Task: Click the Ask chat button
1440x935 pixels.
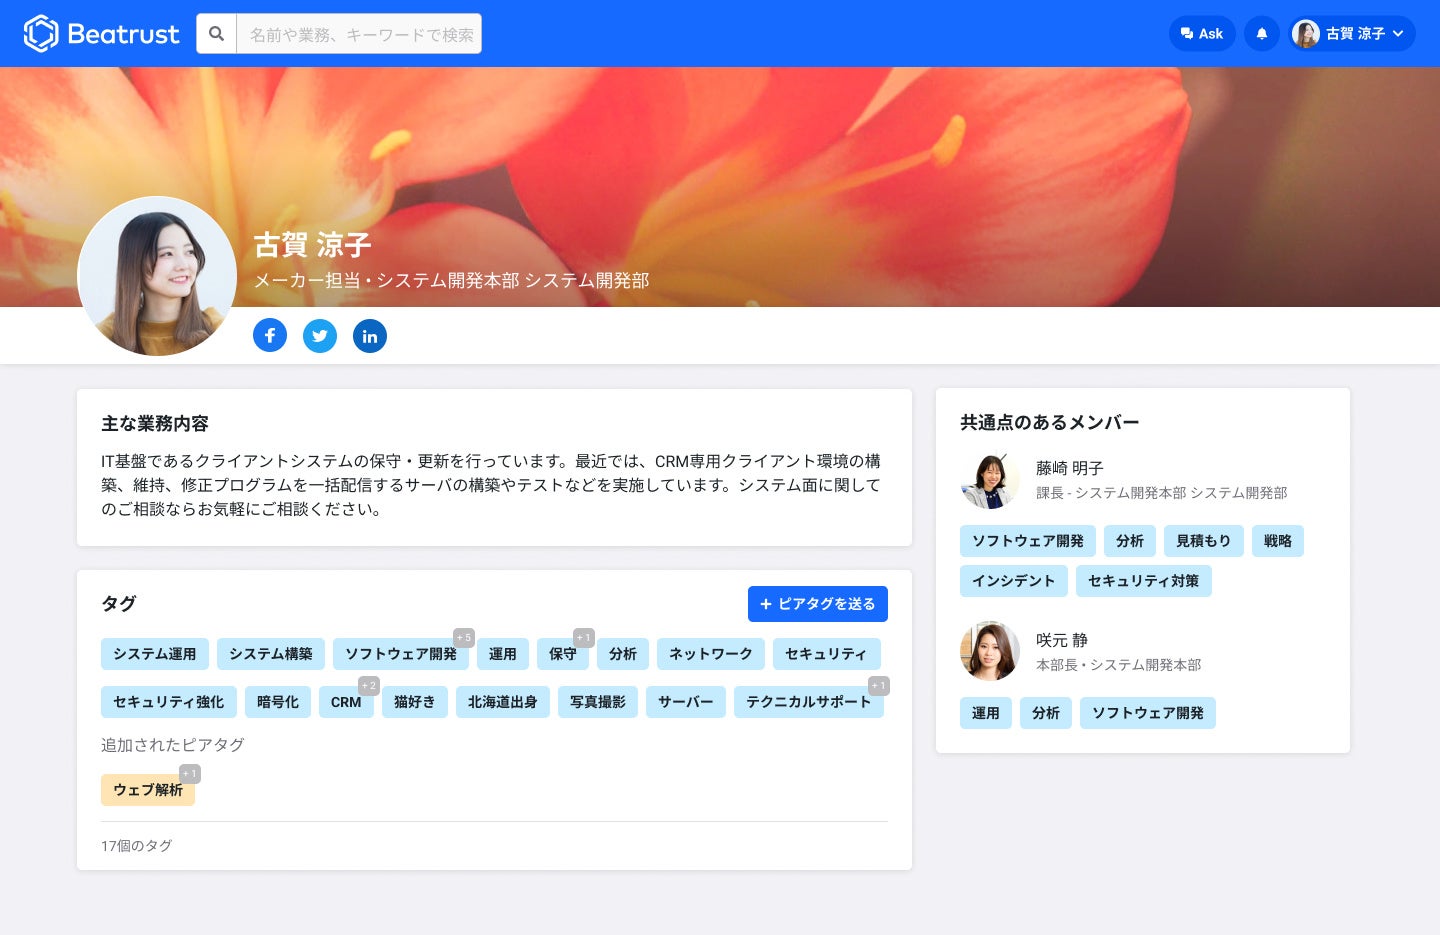Action: (1202, 34)
